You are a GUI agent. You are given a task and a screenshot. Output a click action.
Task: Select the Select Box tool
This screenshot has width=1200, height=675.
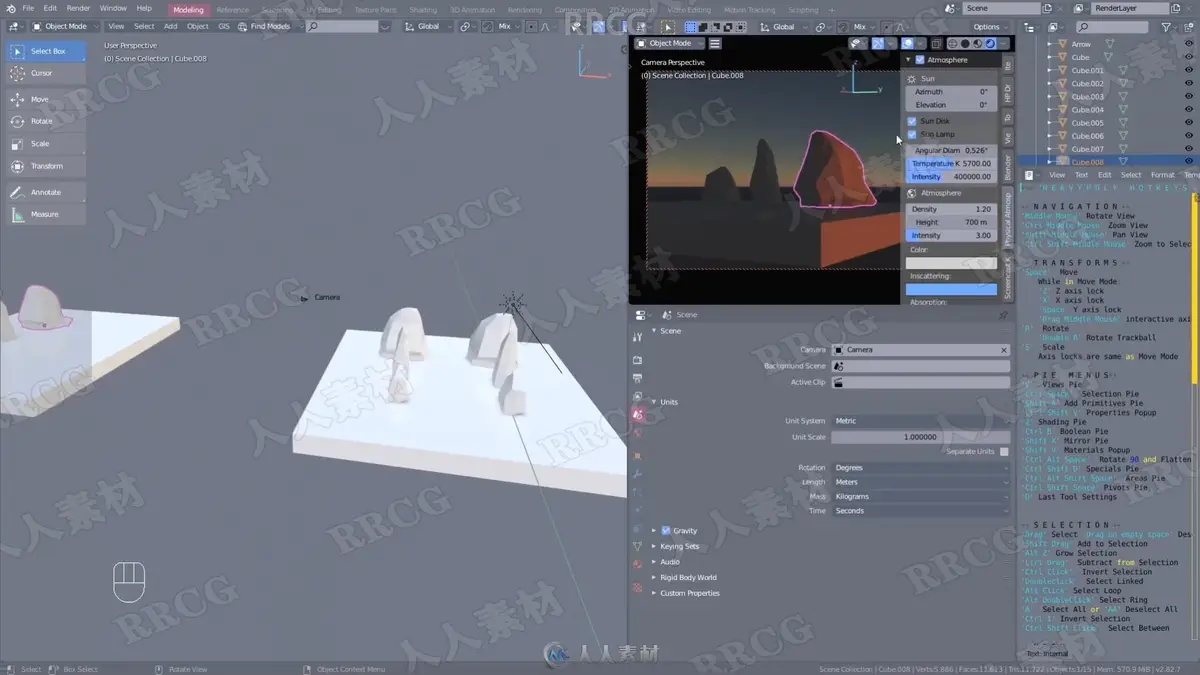pos(46,51)
